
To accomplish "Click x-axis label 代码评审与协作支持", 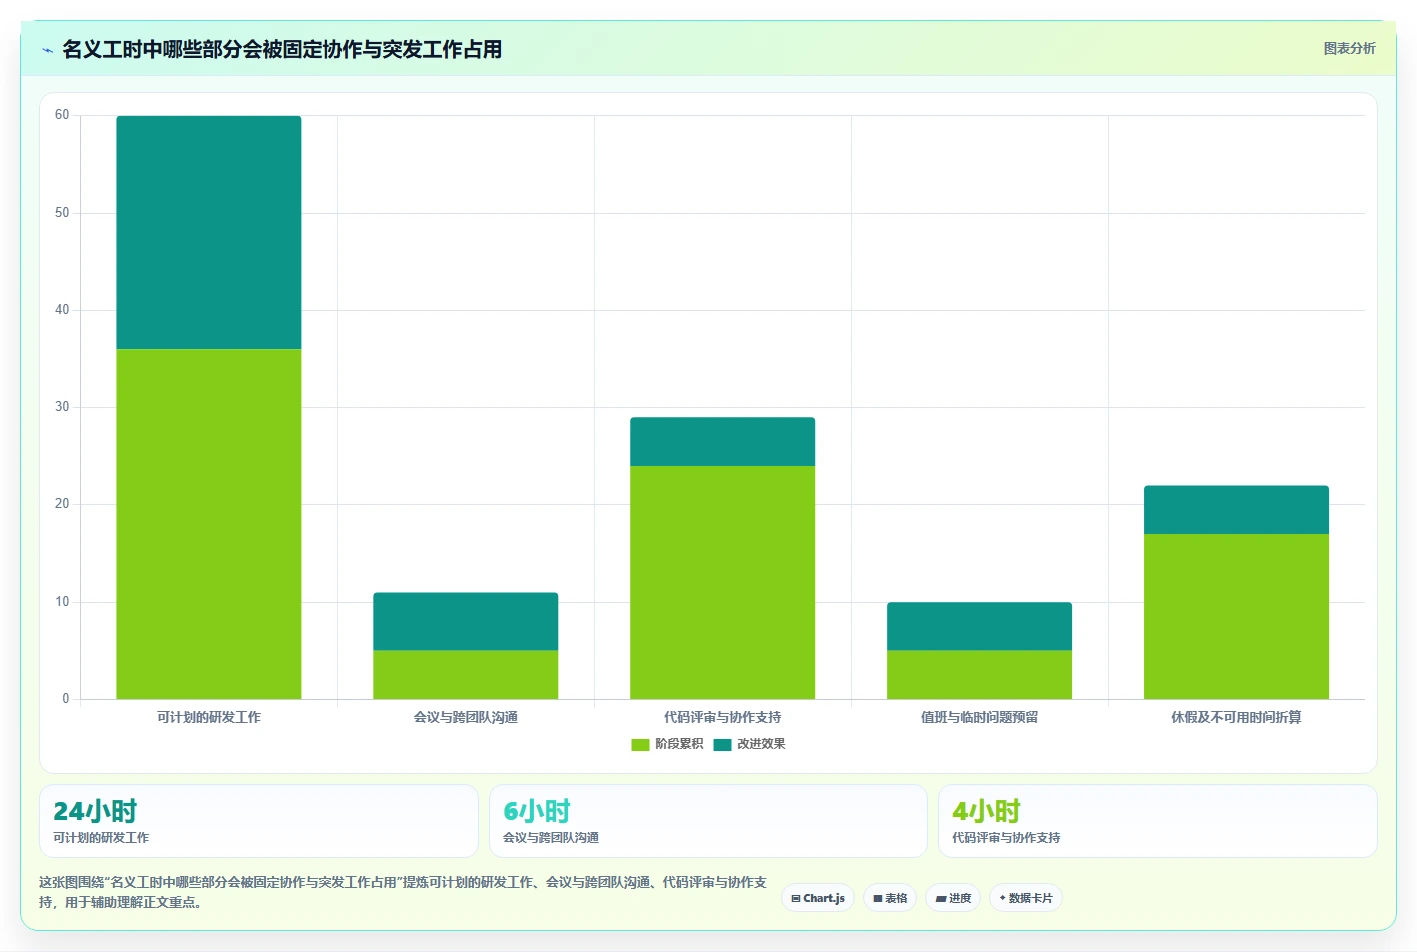I will click(x=723, y=717).
